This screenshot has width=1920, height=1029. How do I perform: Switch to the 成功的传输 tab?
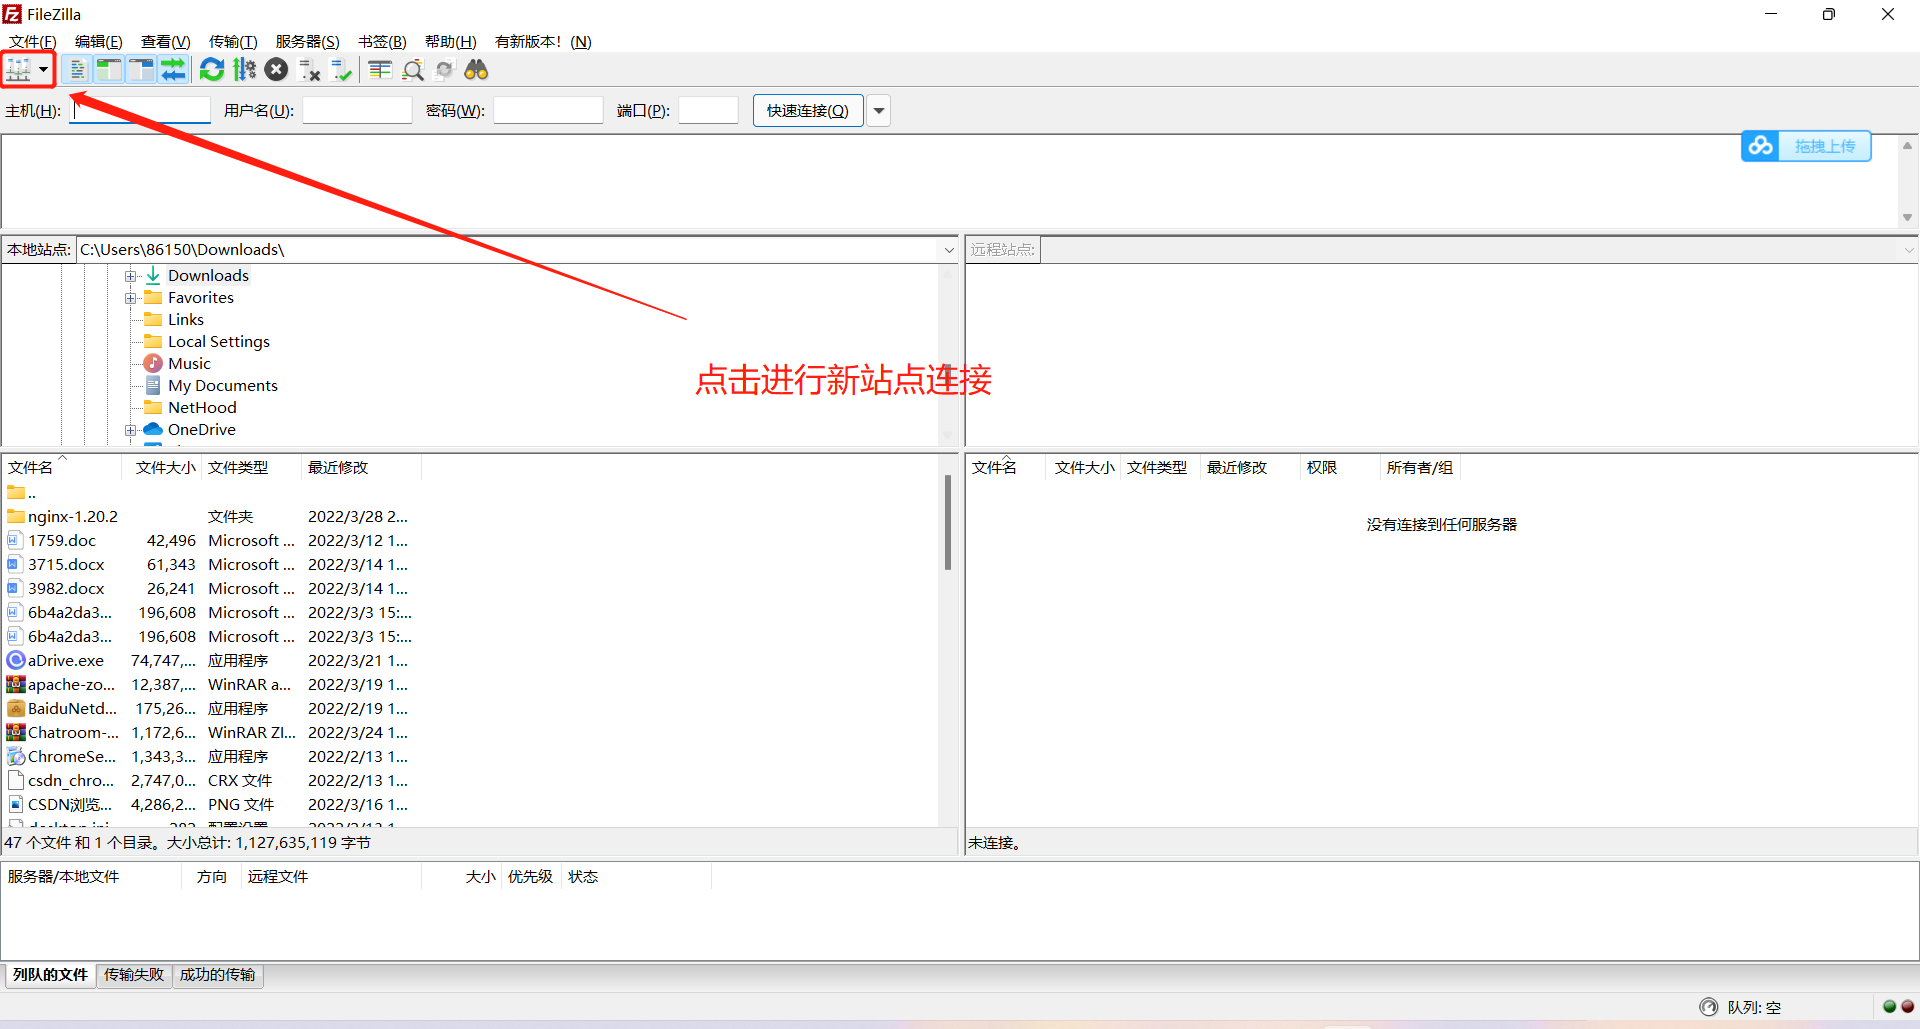point(218,975)
